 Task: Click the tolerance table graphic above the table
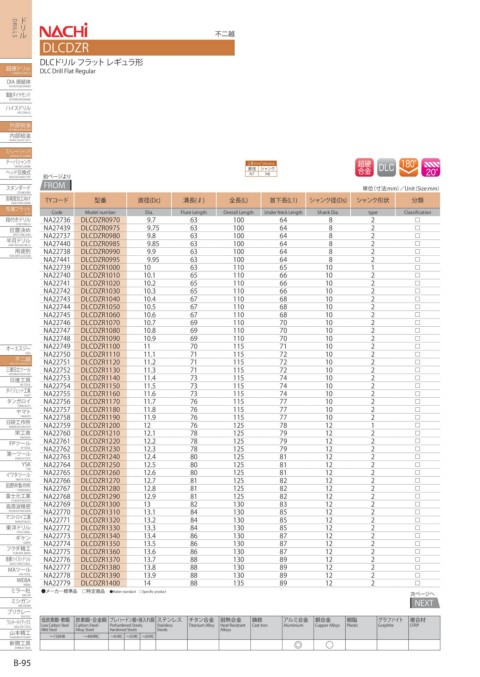(x=261, y=168)
